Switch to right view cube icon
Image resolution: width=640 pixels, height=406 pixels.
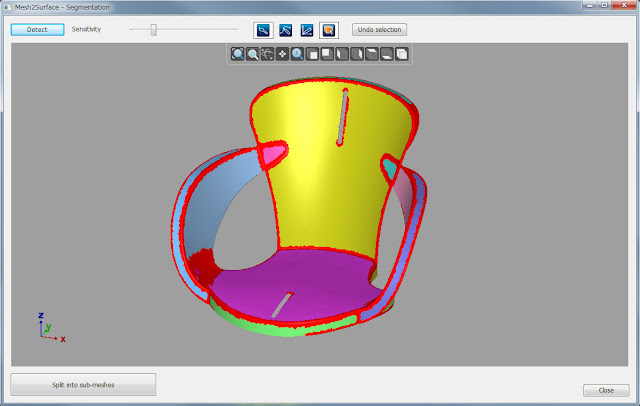[x=357, y=54]
